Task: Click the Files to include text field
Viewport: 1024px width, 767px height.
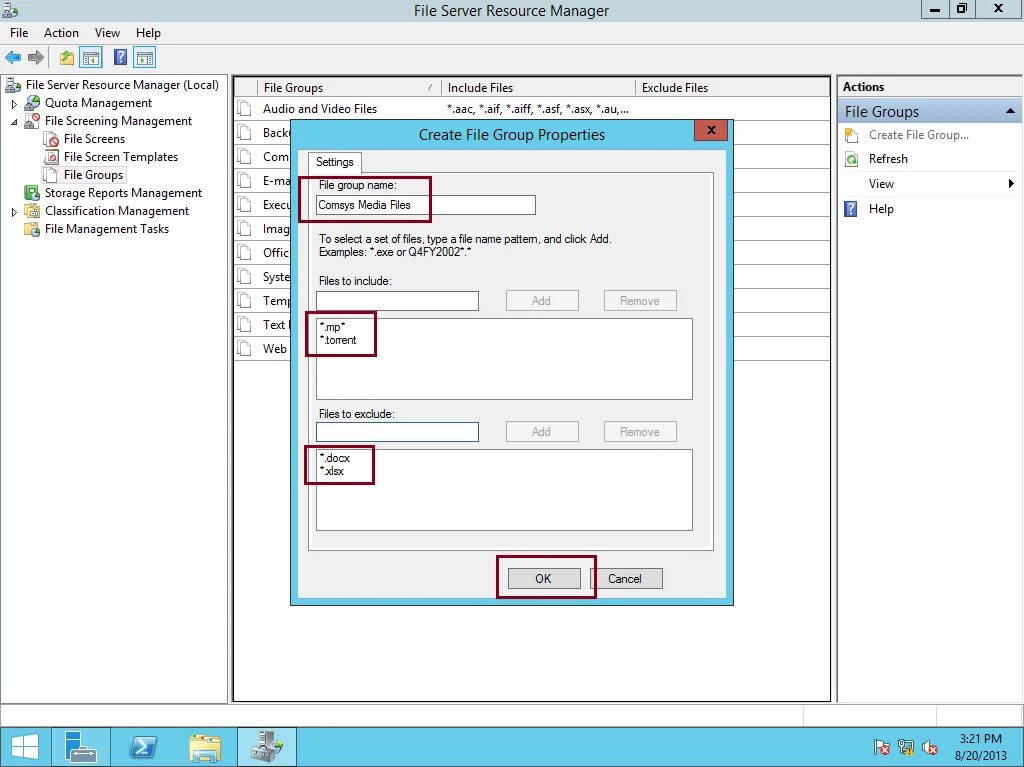Action: pyautogui.click(x=397, y=301)
